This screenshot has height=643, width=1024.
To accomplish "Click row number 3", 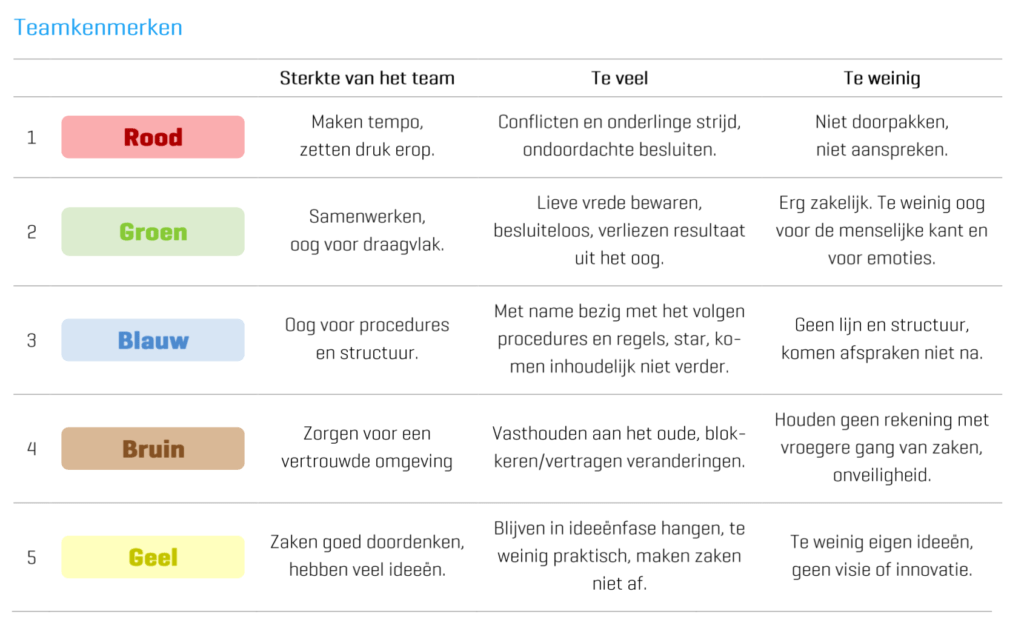I will tap(31, 341).
